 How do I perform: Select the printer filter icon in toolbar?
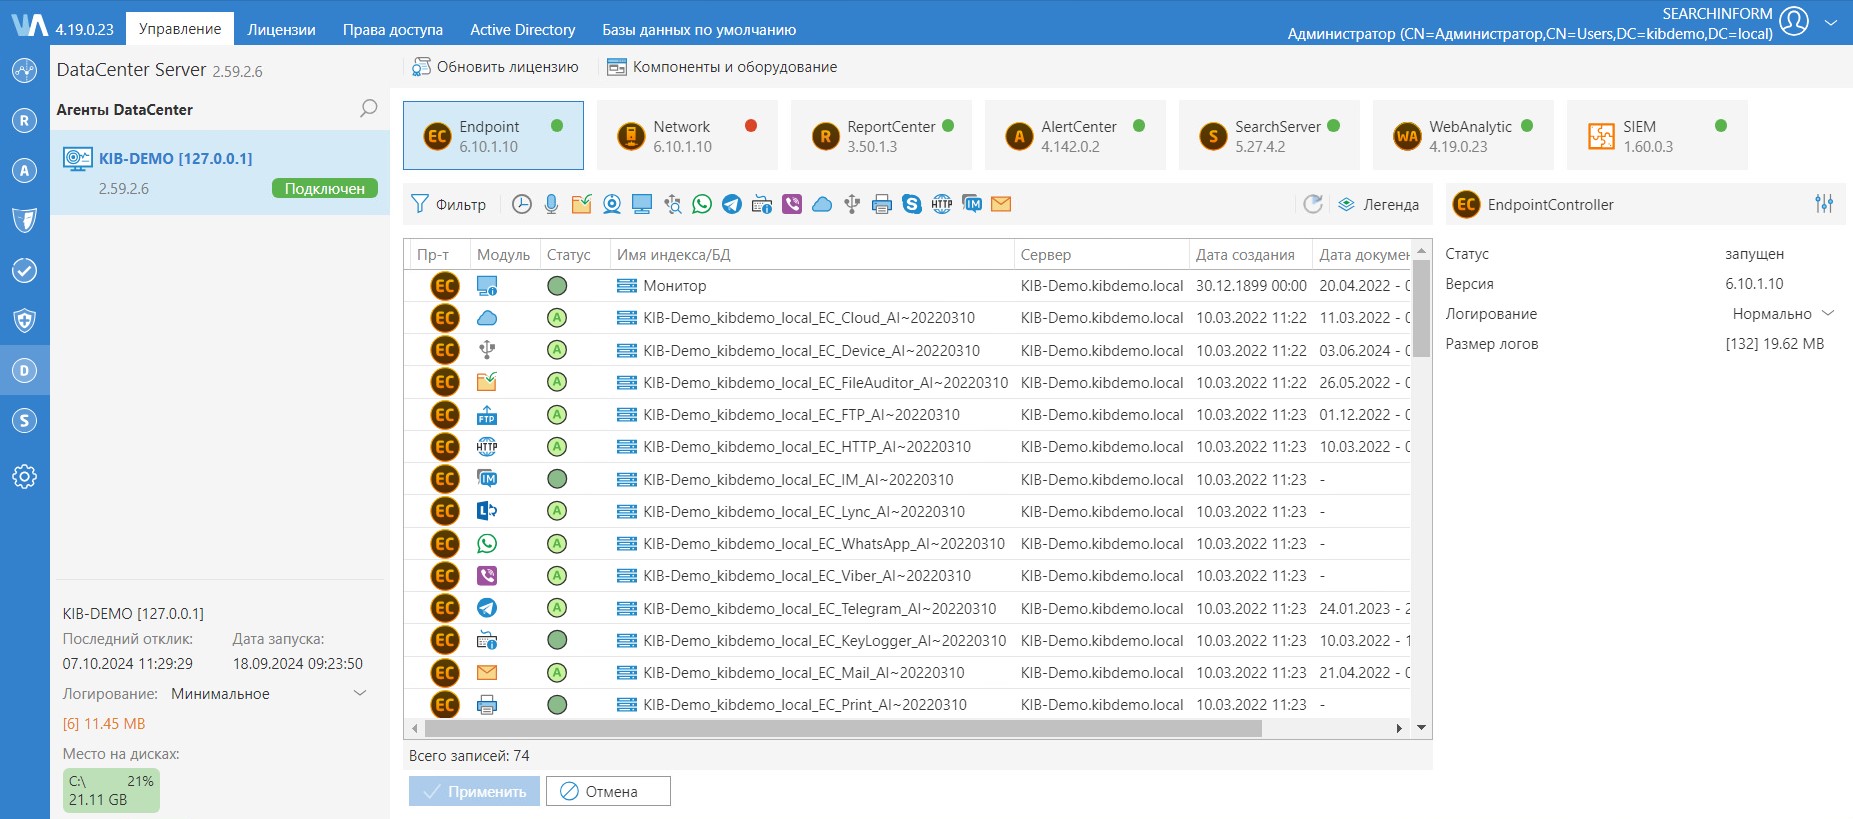tap(882, 204)
